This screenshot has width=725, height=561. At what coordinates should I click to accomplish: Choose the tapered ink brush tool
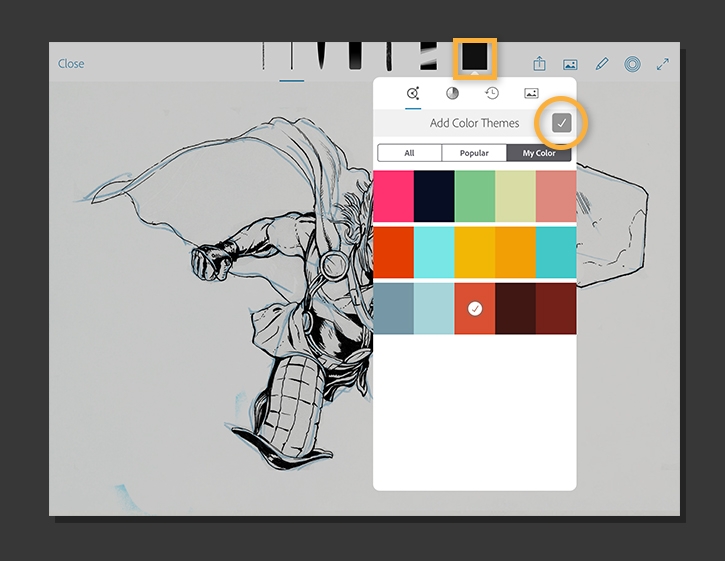[x=320, y=56]
